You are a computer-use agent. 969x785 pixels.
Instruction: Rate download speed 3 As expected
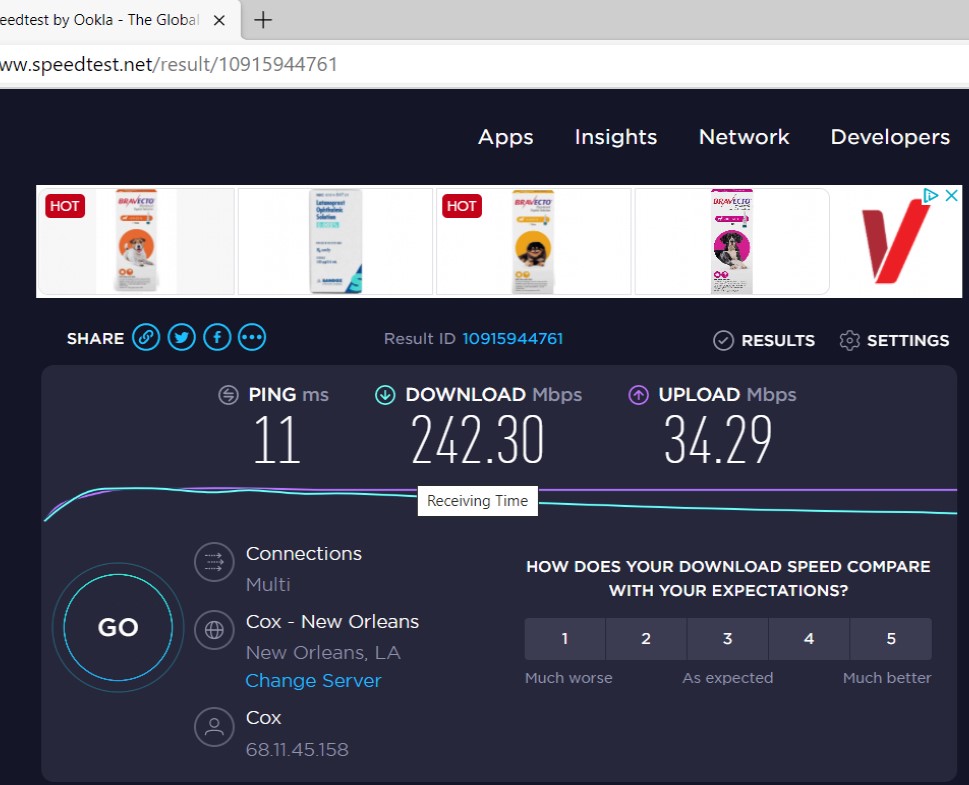click(x=727, y=639)
